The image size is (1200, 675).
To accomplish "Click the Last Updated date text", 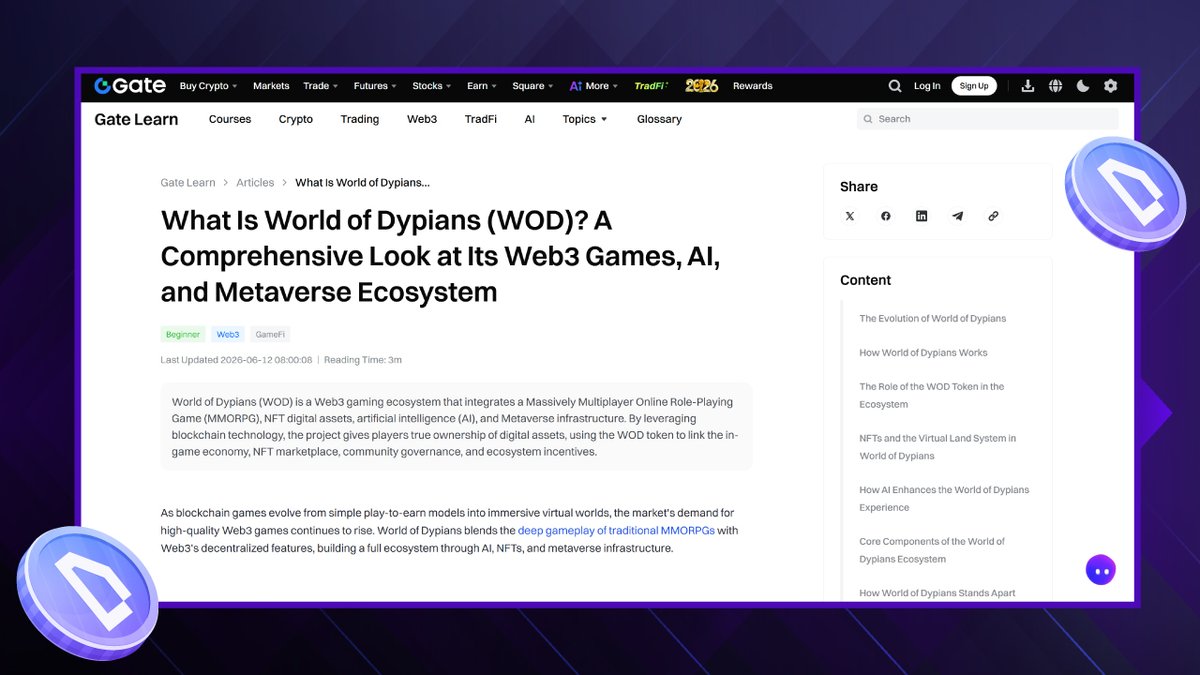I will pyautogui.click(x=237, y=360).
